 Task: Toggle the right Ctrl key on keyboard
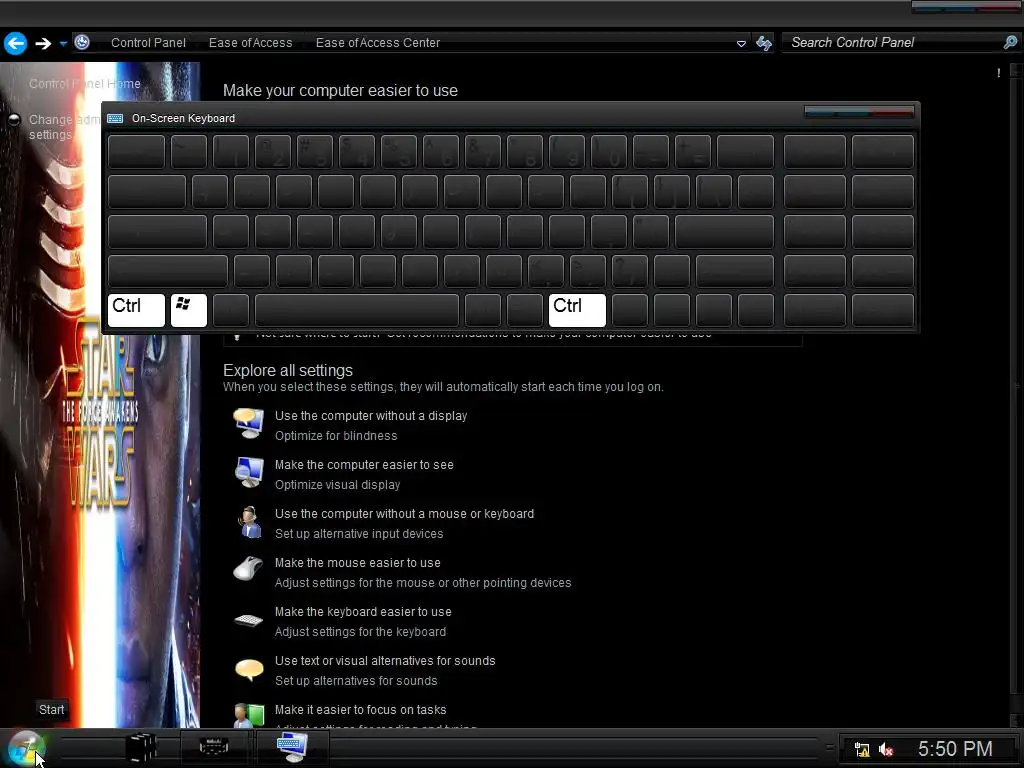click(x=577, y=310)
